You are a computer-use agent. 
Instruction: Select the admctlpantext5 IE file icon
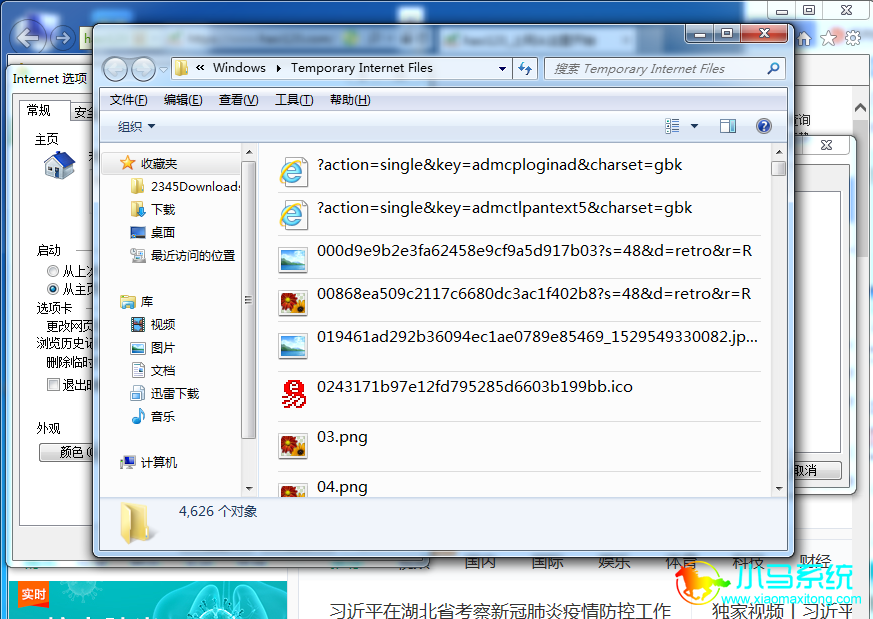click(x=293, y=215)
